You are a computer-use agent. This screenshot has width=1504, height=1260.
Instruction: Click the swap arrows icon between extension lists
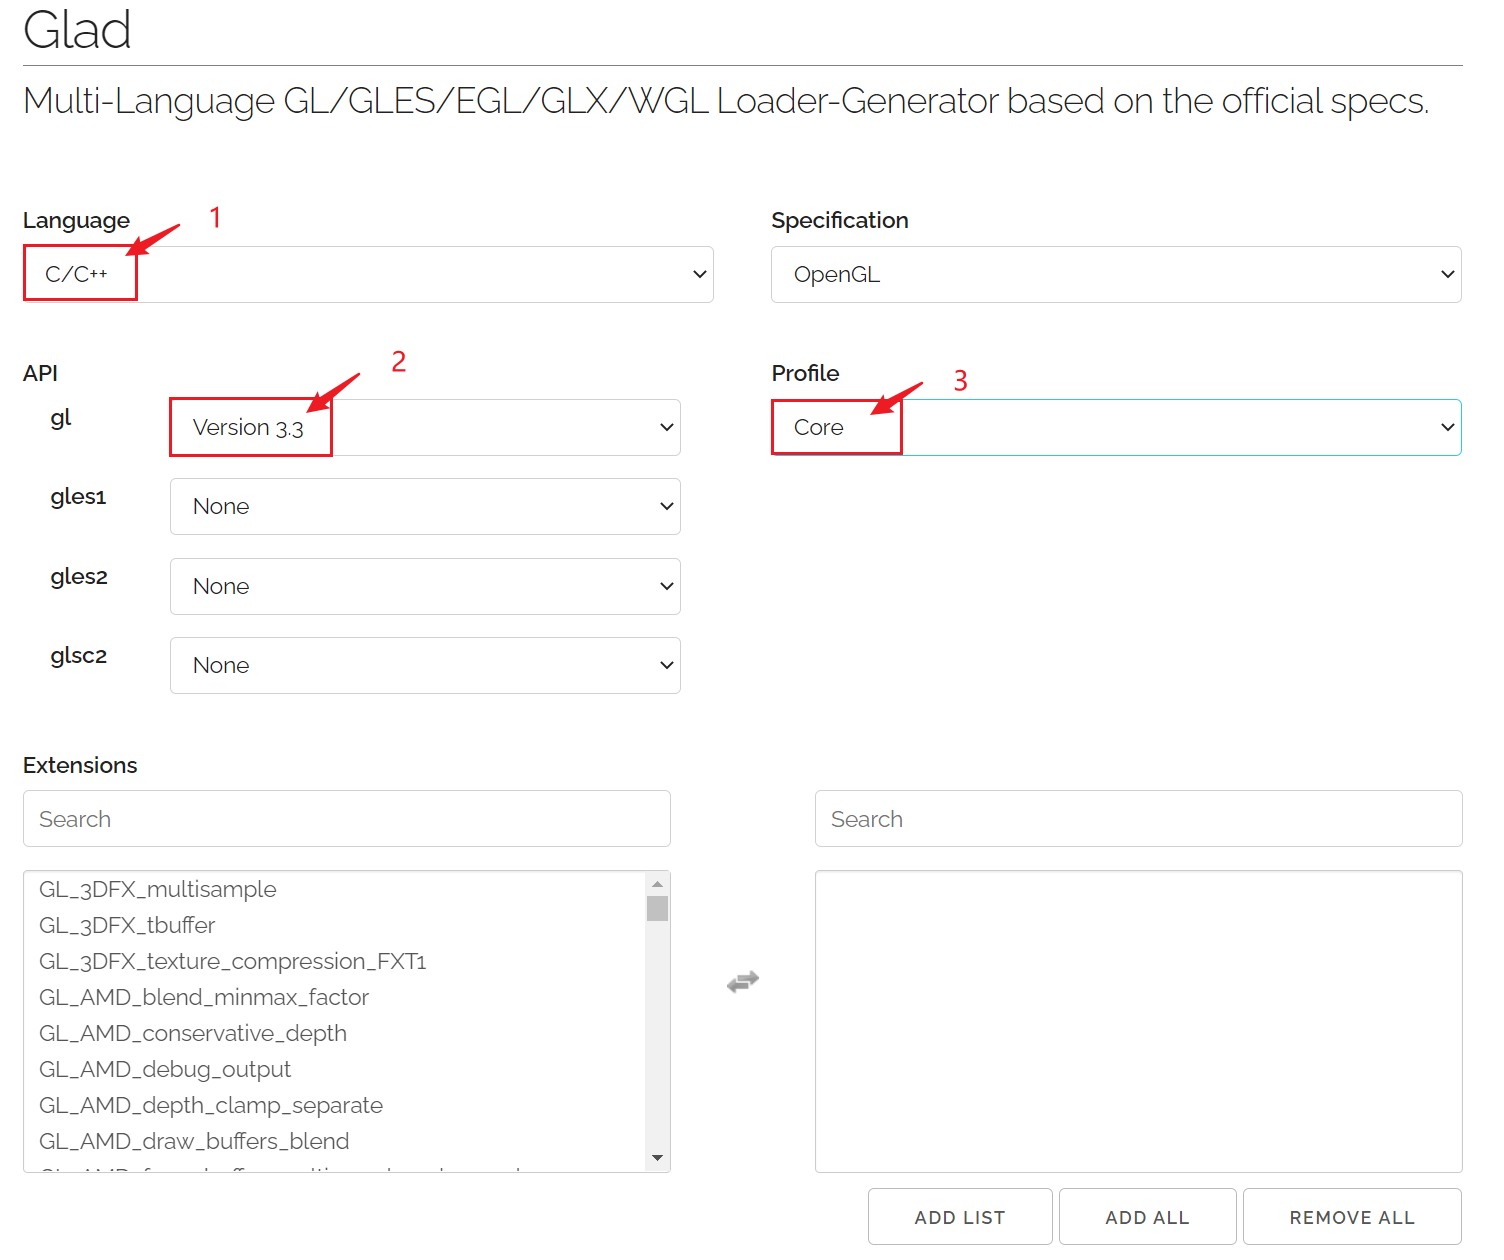(x=743, y=982)
